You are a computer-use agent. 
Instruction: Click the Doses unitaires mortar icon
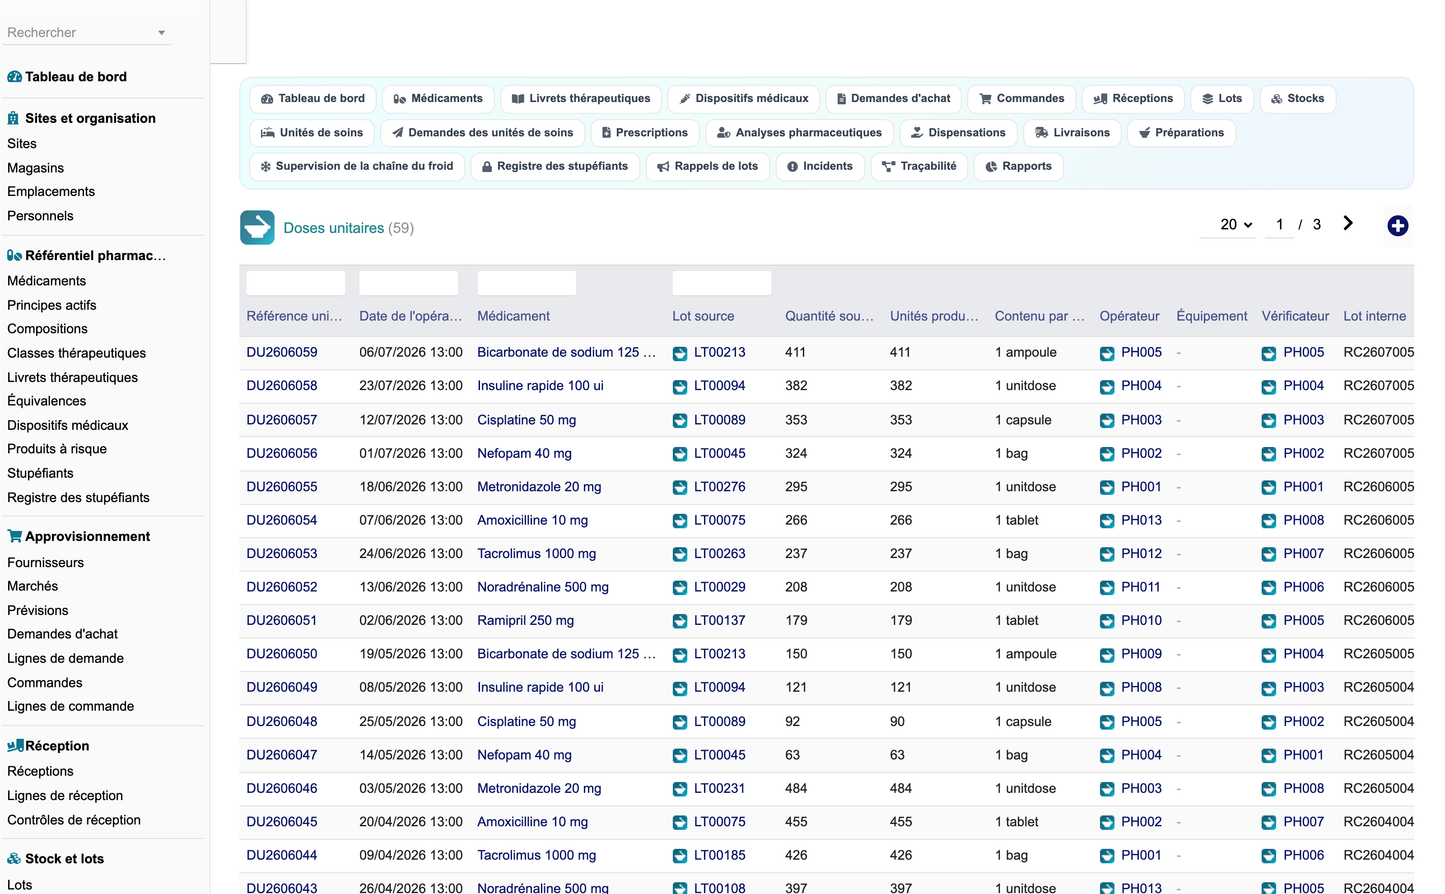257,228
